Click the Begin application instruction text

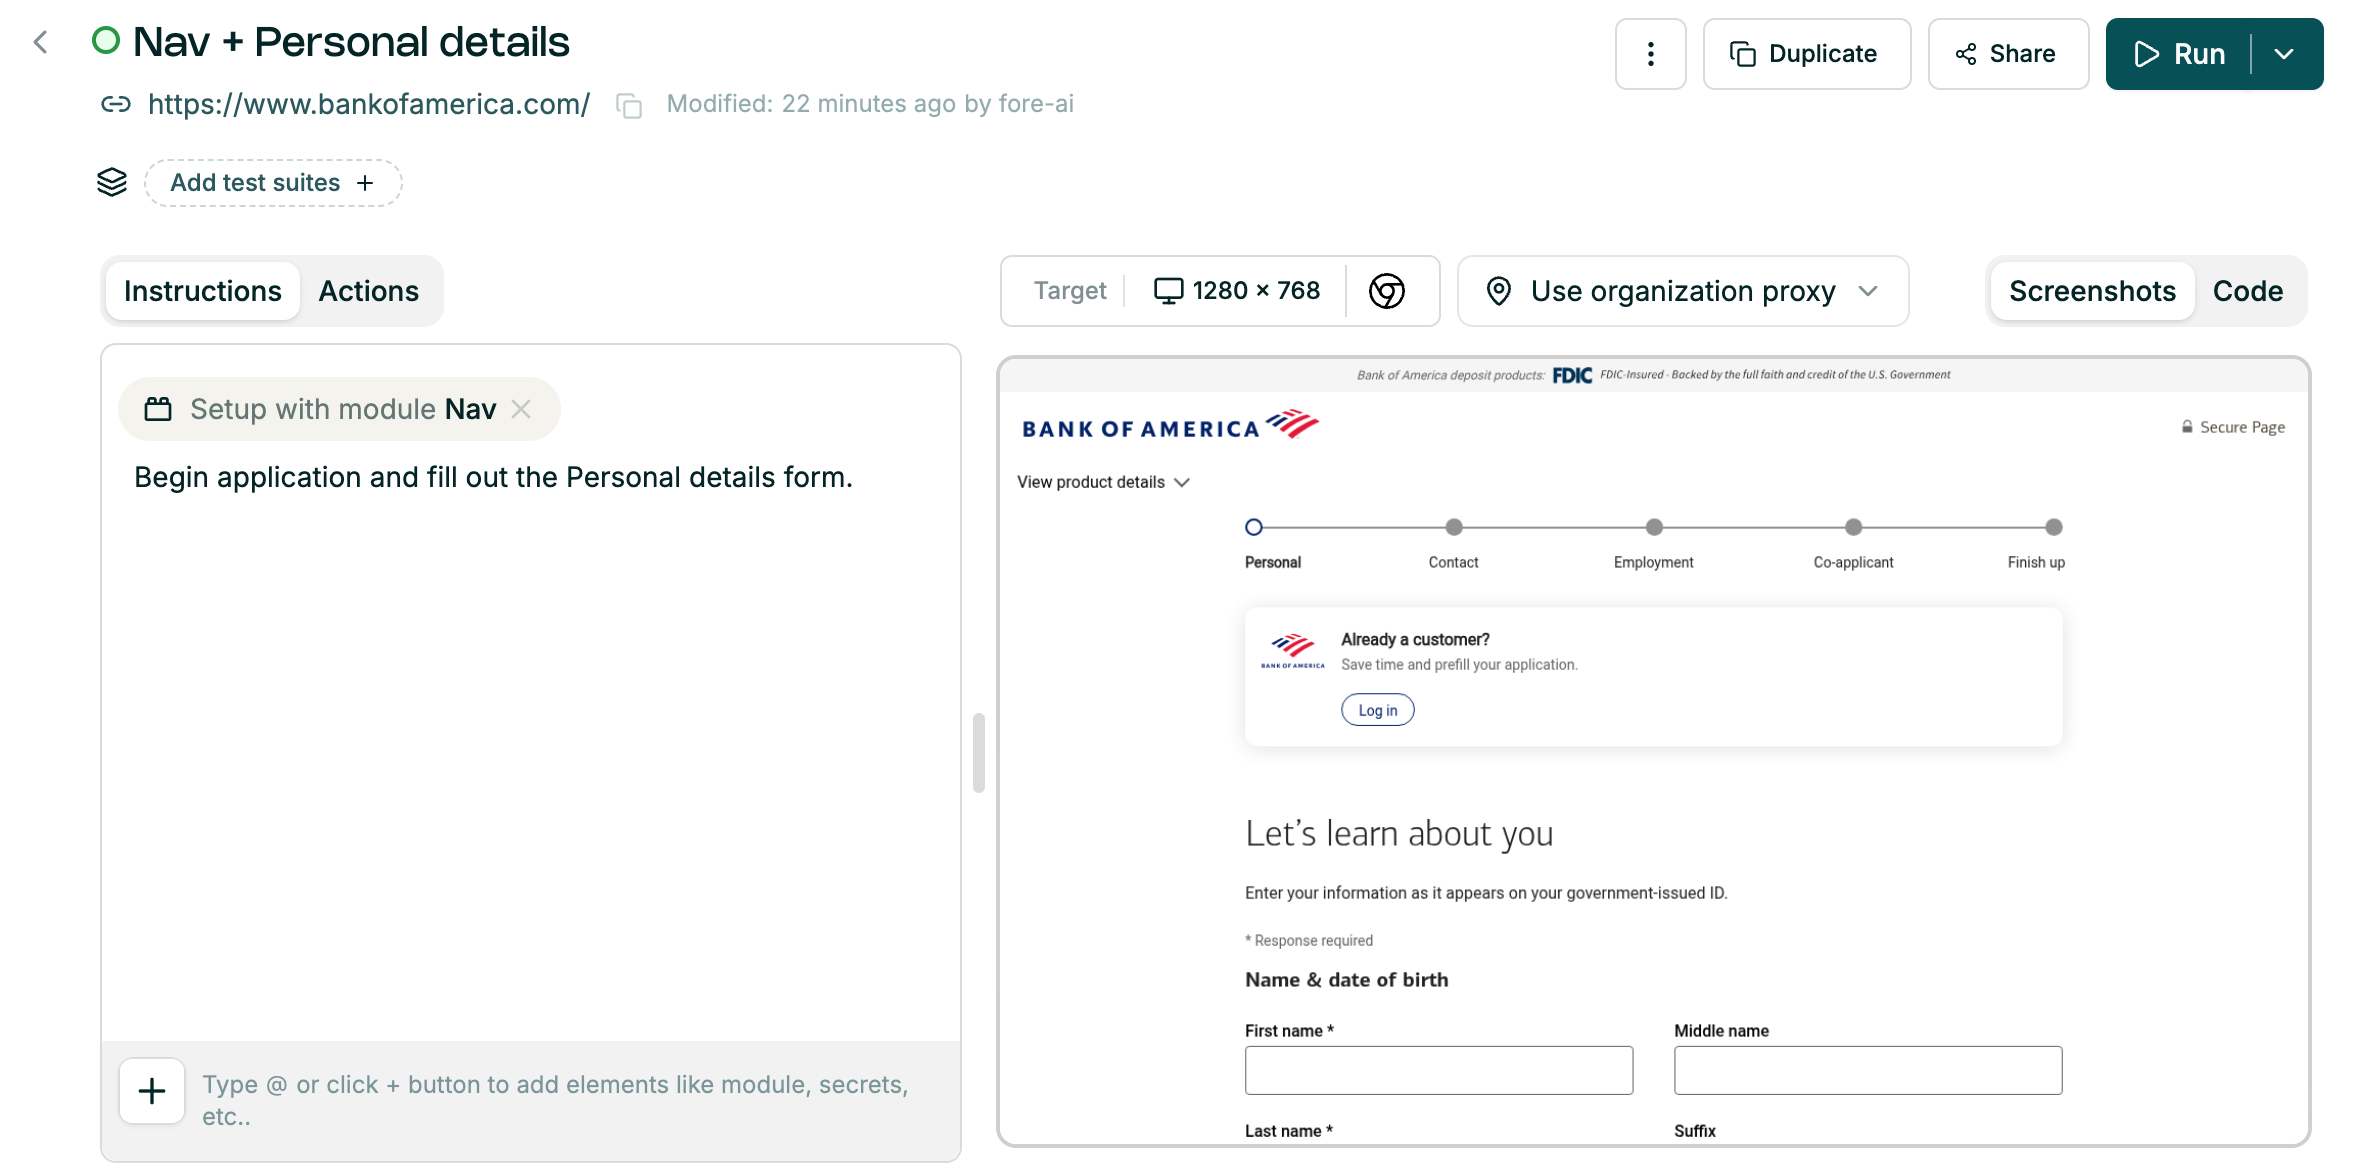point(493,477)
